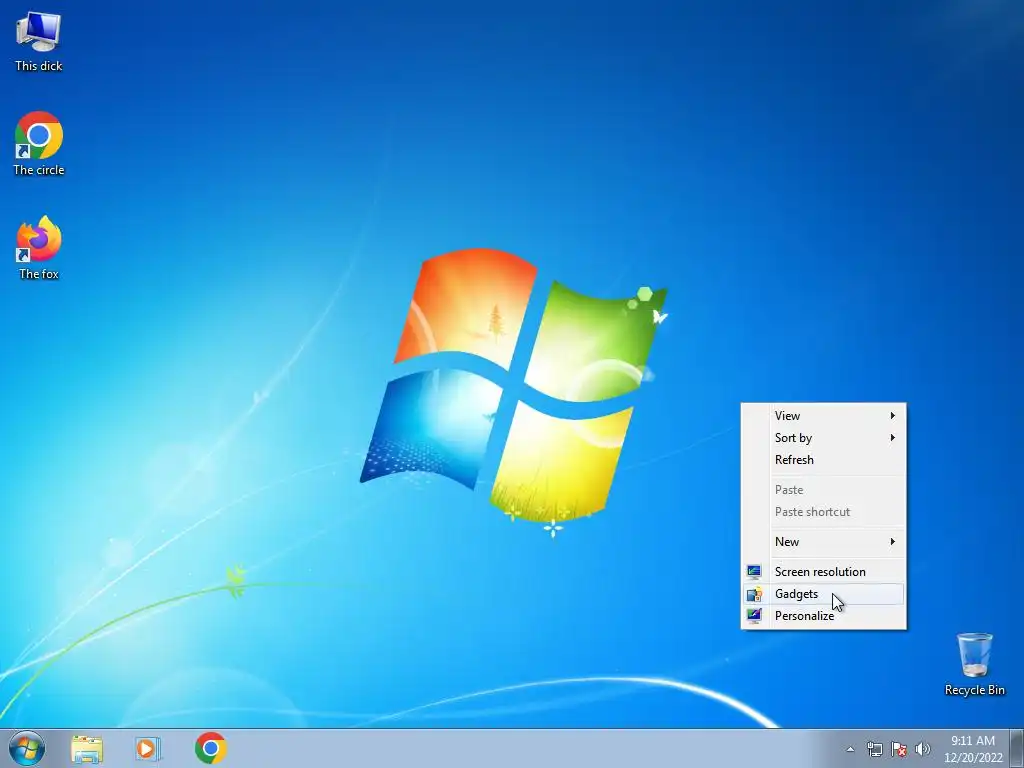Open Windows Explorer from the taskbar
The width and height of the screenshot is (1024, 768).
coord(87,748)
